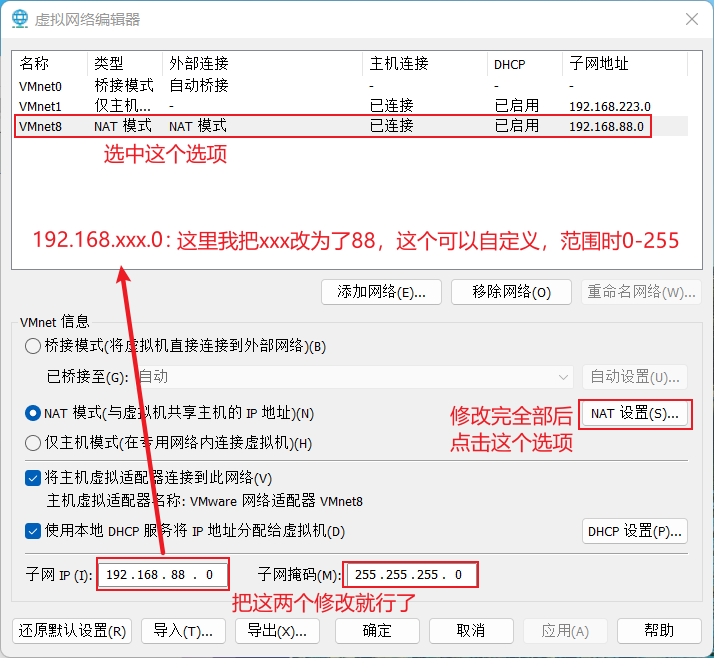714x658 pixels.
Task: Click 导出(X)... button
Action: point(277,631)
